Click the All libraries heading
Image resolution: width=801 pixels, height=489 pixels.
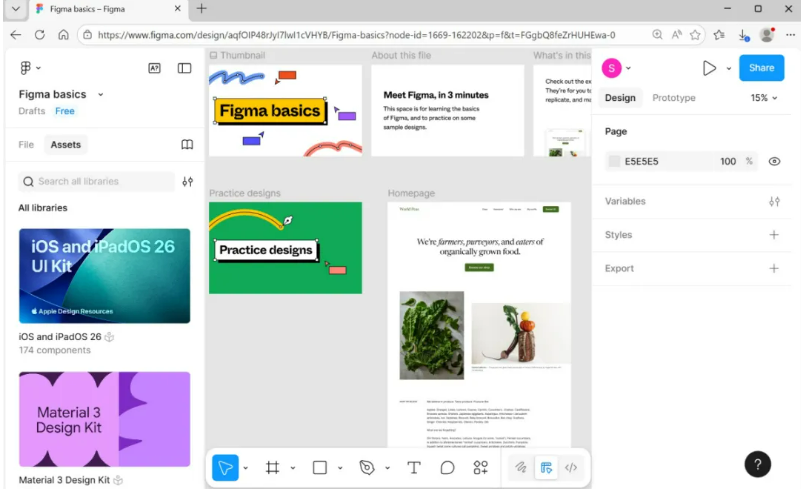coord(43,208)
